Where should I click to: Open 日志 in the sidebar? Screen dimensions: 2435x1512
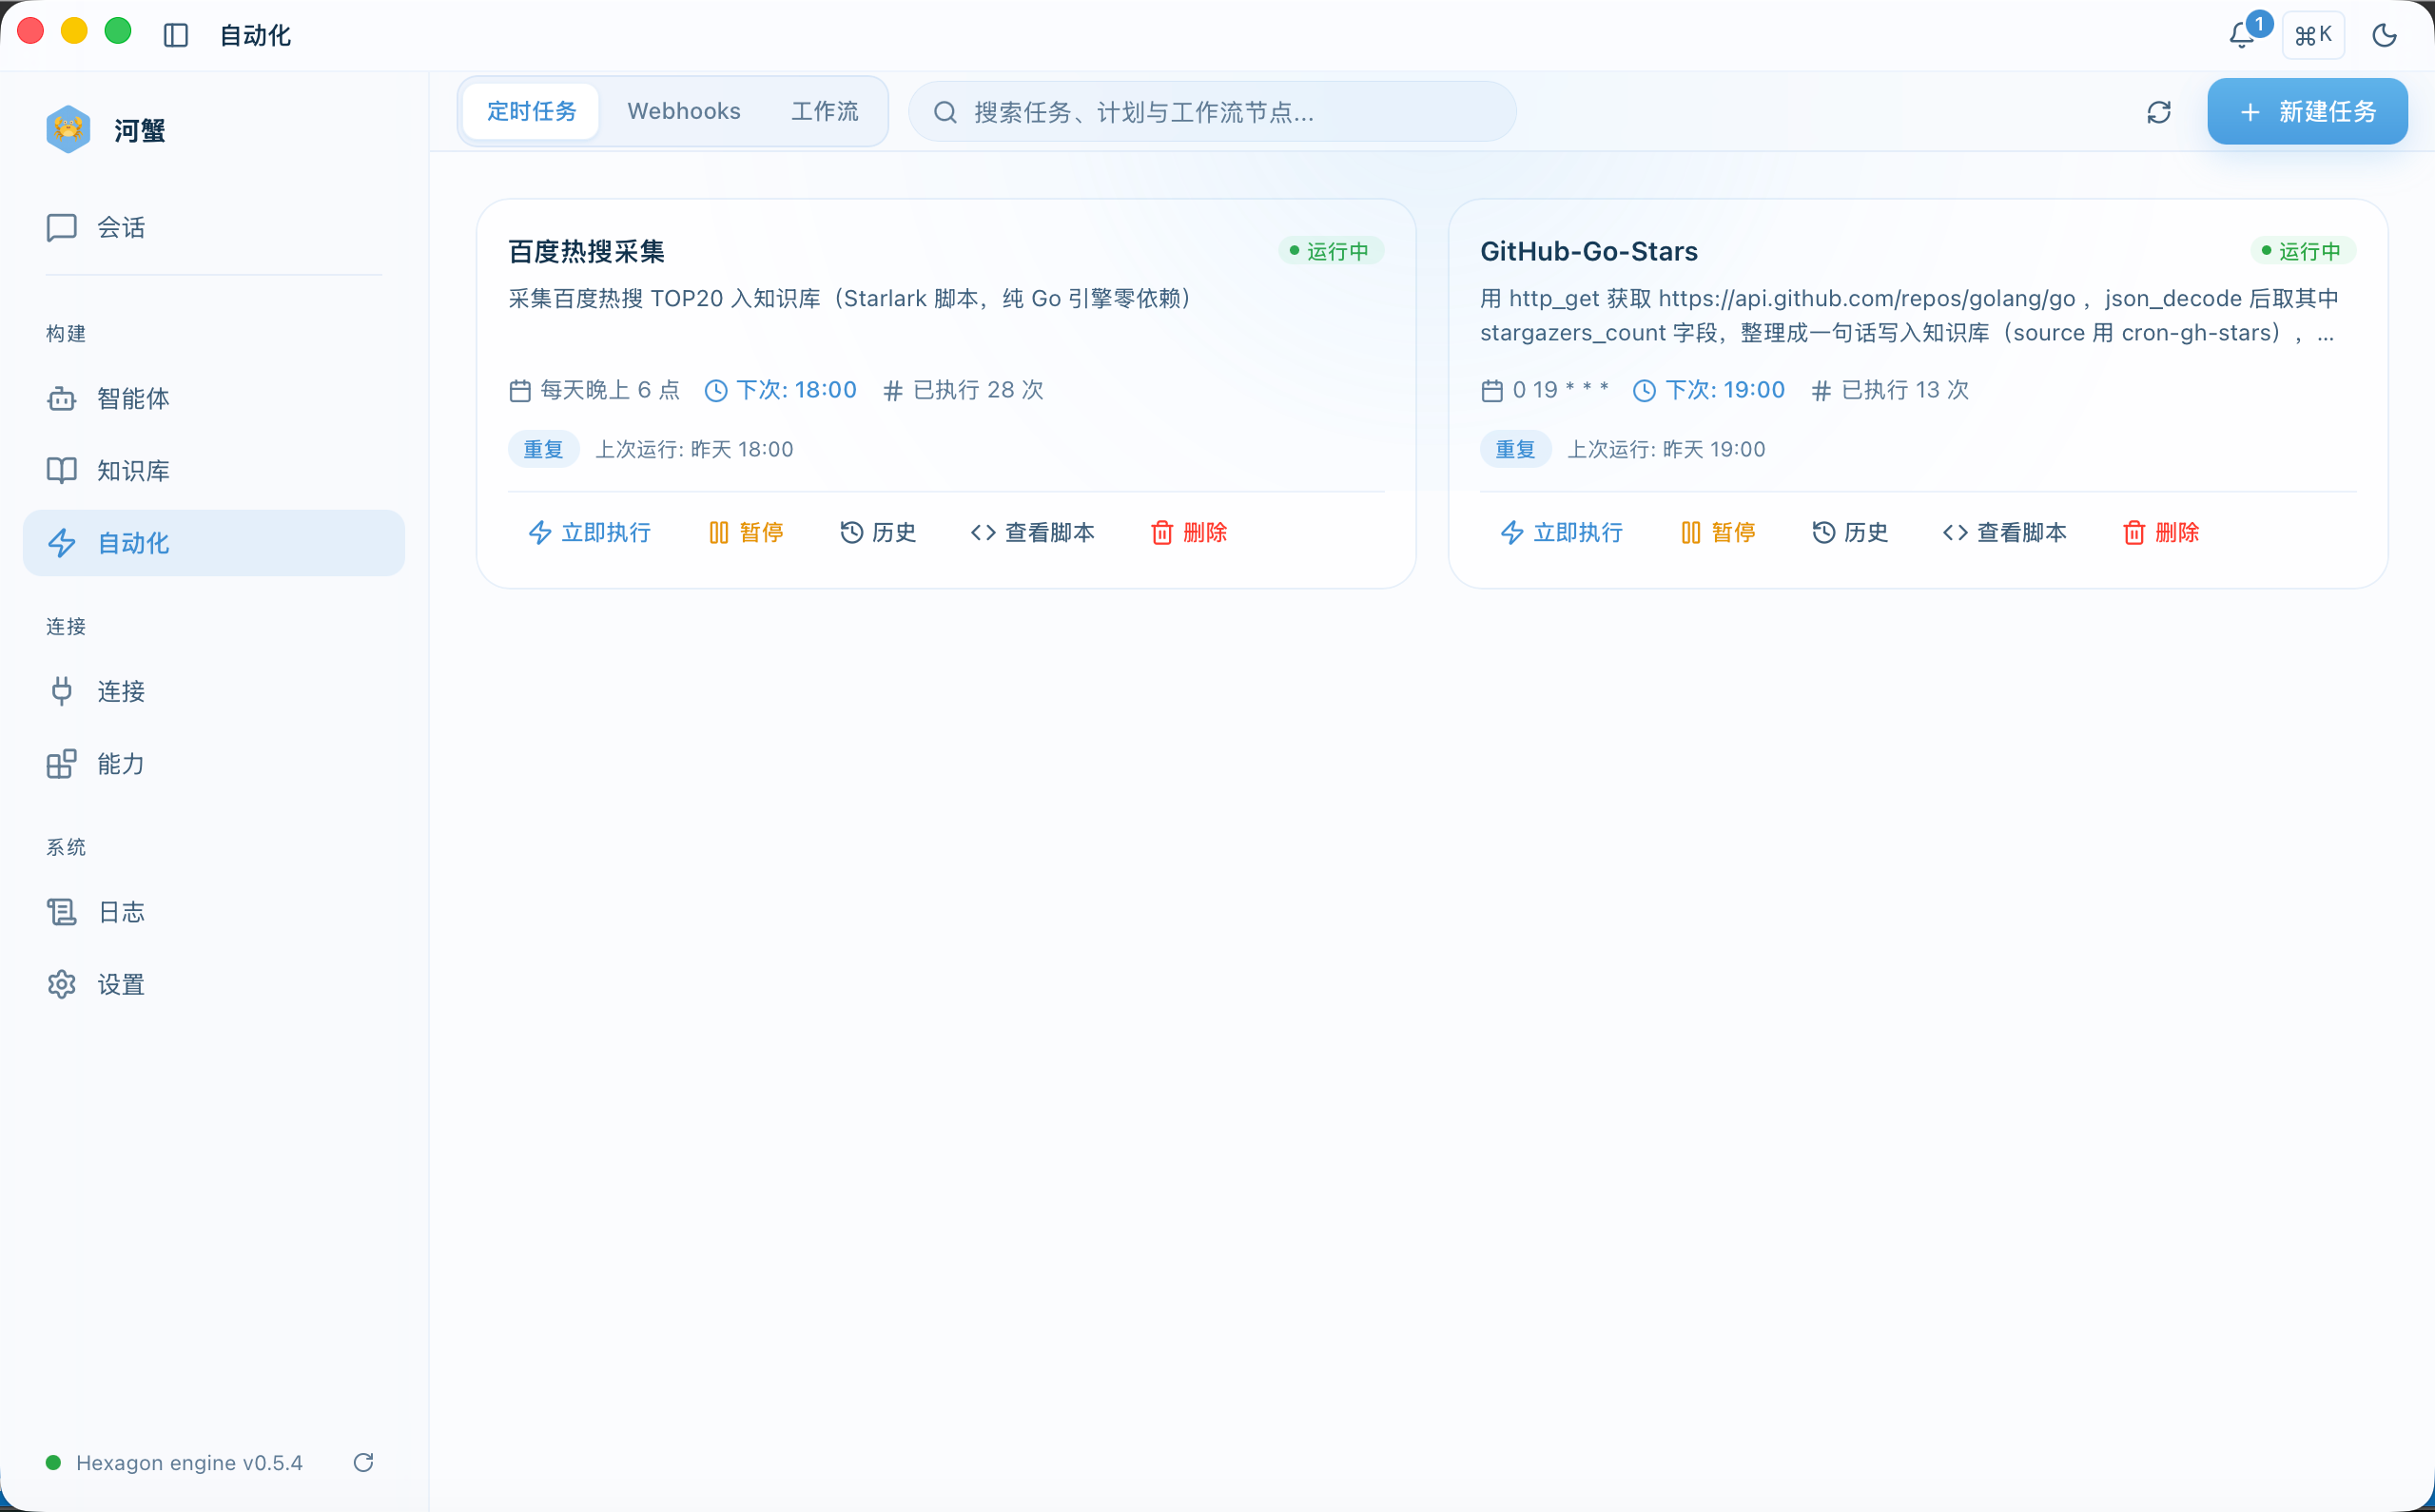point(213,912)
